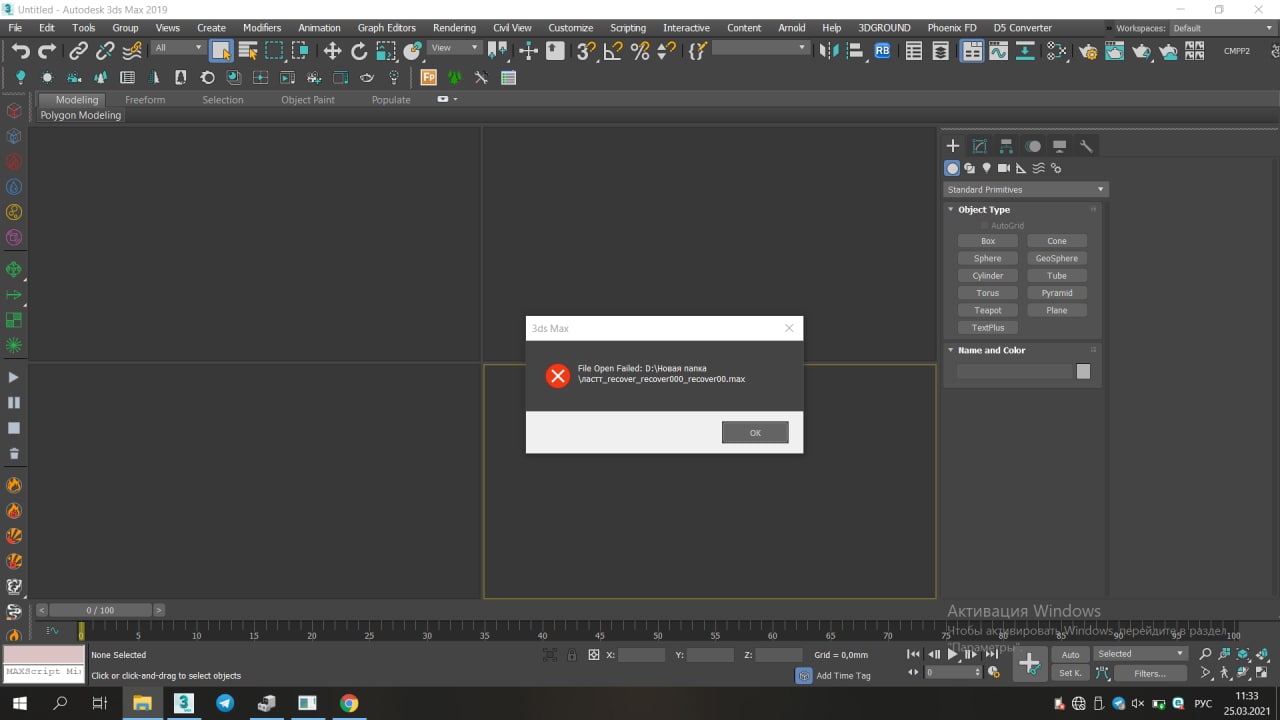Image resolution: width=1280 pixels, height=720 pixels.
Task: Choose the Rectangular Selection Region tool
Action: [x=274, y=50]
